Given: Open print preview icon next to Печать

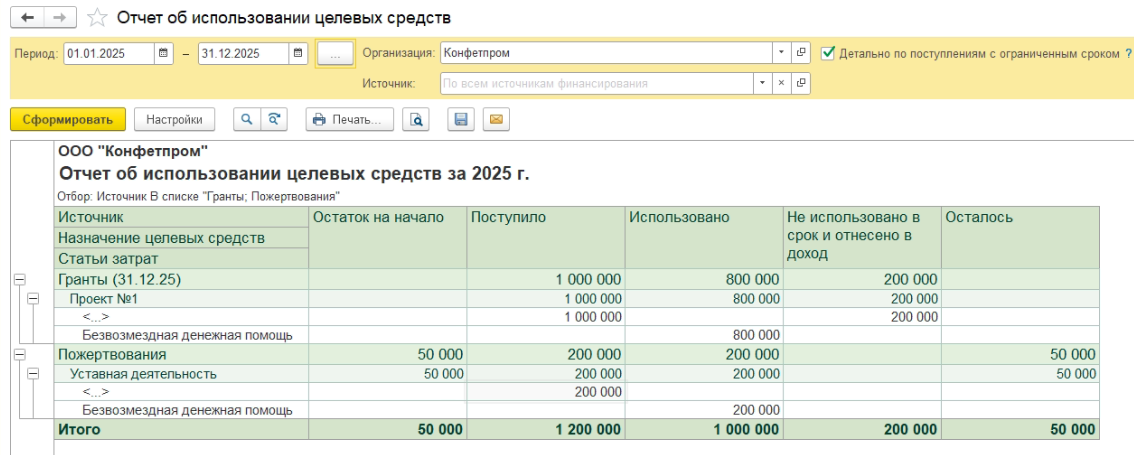Looking at the screenshot, I should coord(416,120).
